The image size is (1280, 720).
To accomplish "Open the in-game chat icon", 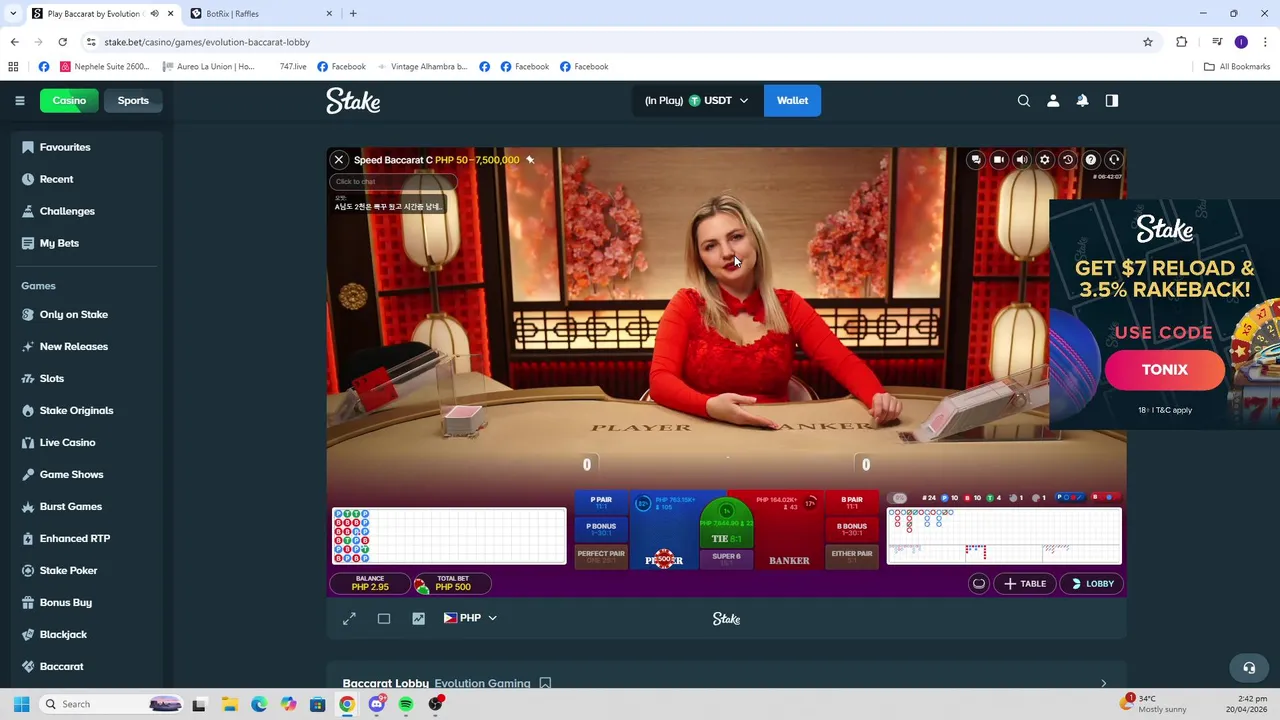I will click(976, 160).
